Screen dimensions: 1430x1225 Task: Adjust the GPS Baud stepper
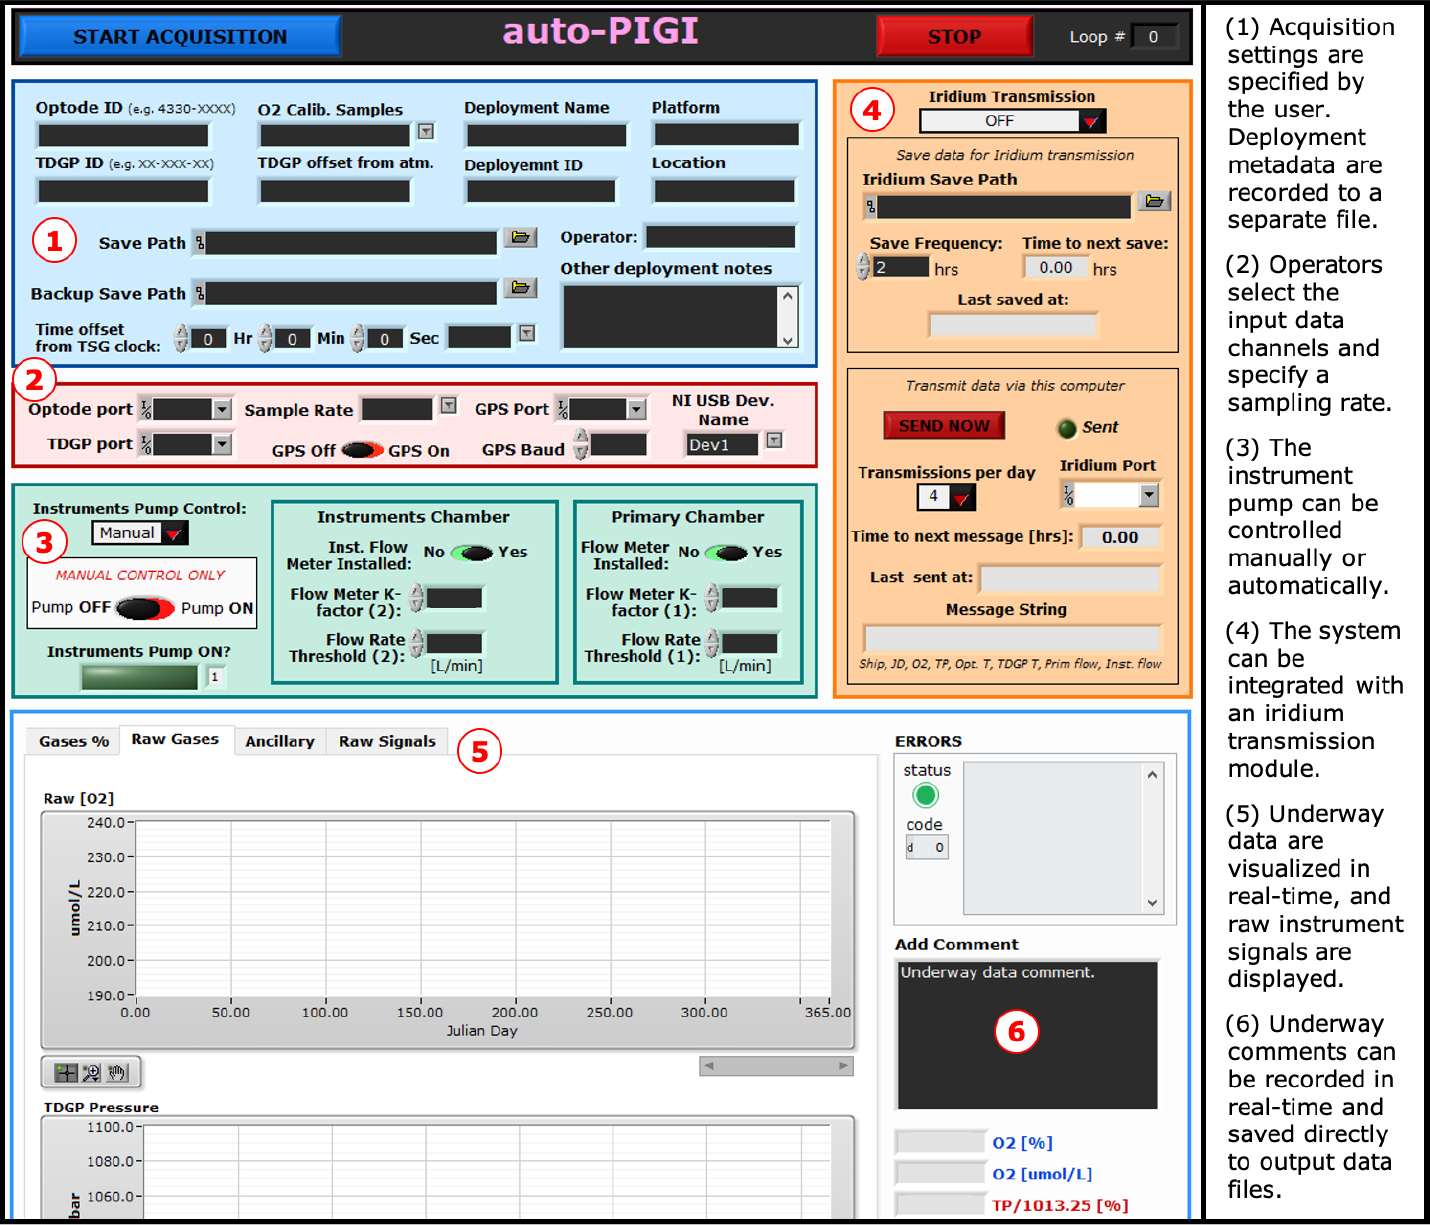581,445
